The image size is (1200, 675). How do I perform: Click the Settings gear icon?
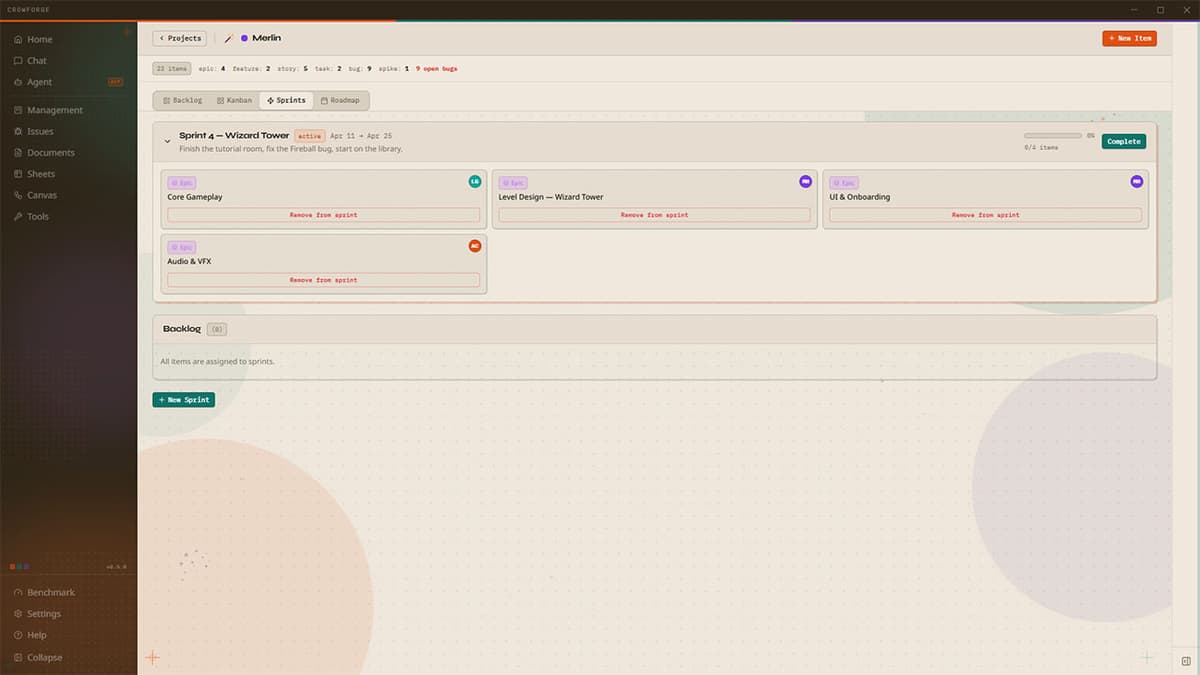pyautogui.click(x=18, y=614)
